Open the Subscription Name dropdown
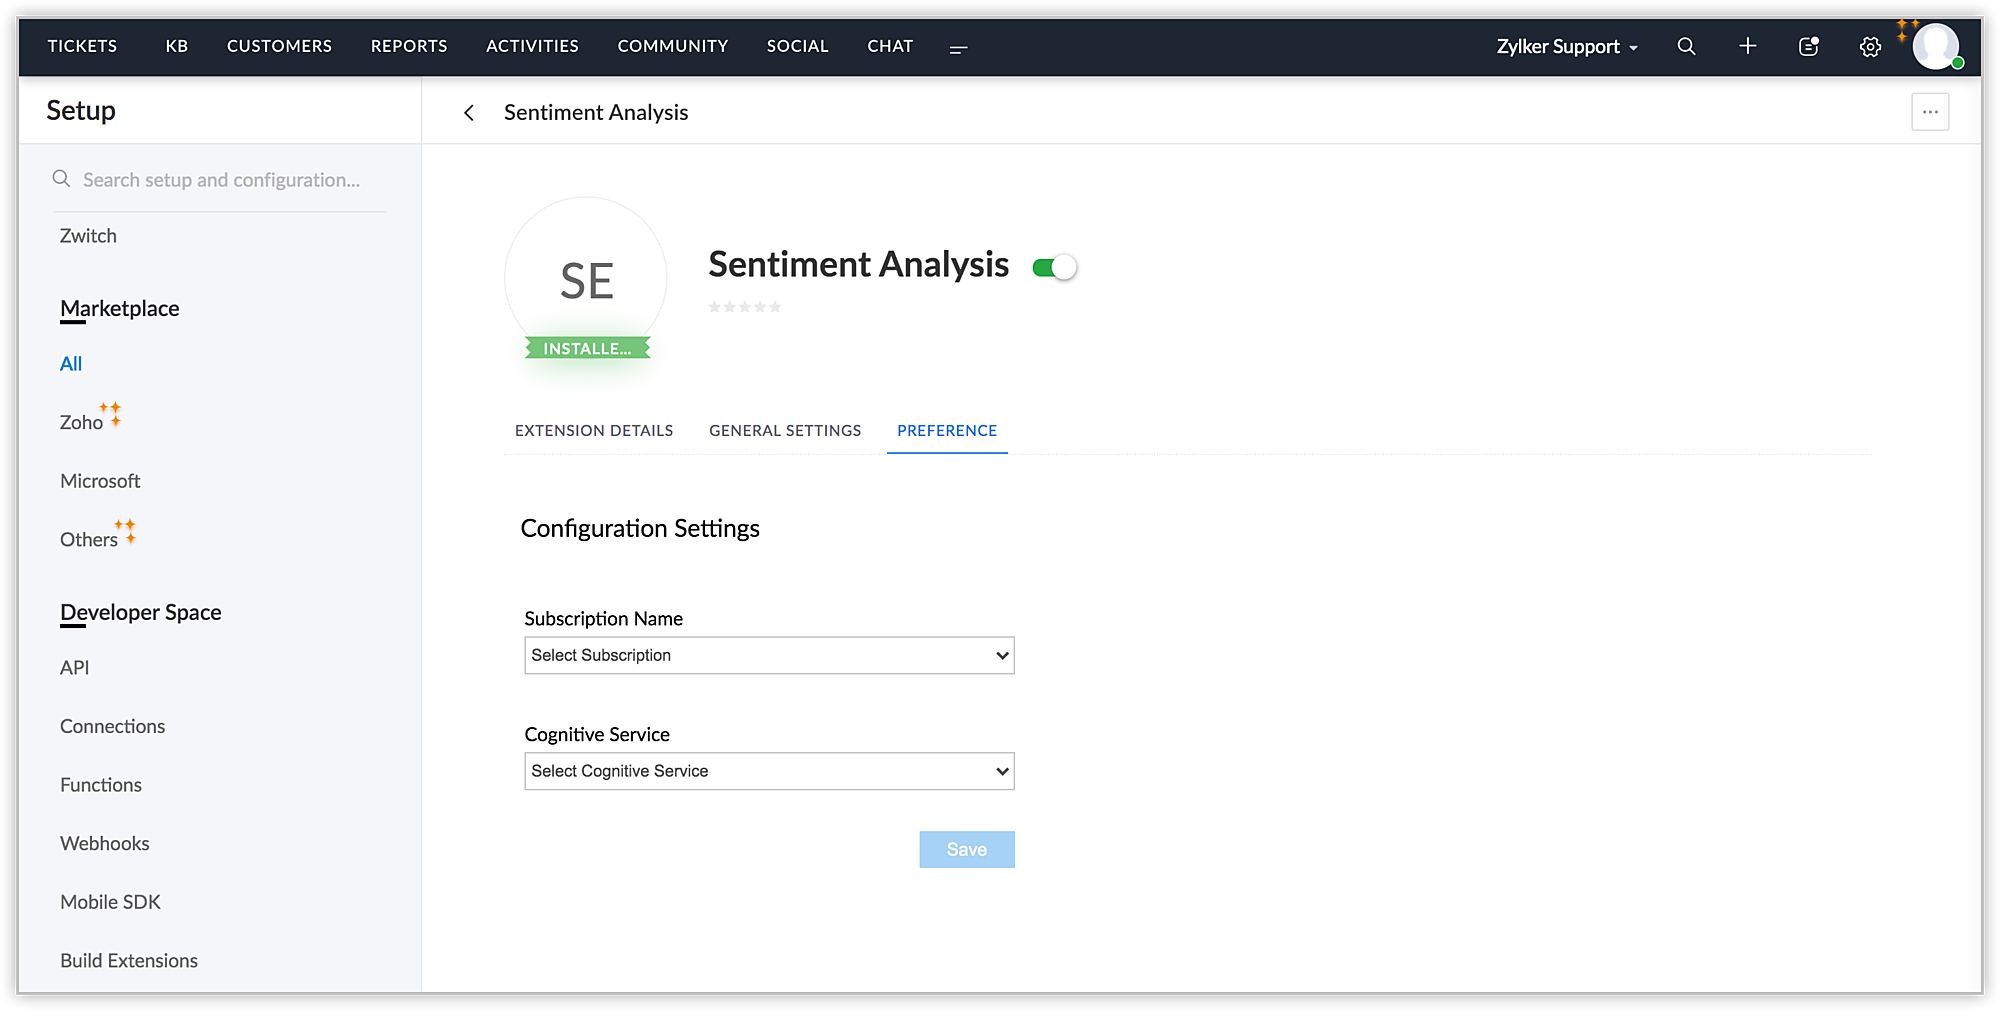This screenshot has height=1011, width=2000. [769, 656]
